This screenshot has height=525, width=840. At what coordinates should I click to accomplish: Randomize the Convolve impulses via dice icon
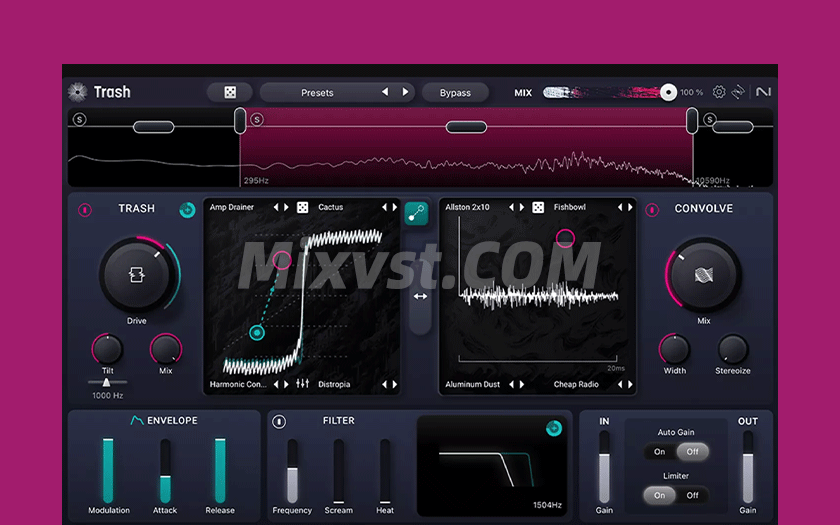coord(538,207)
